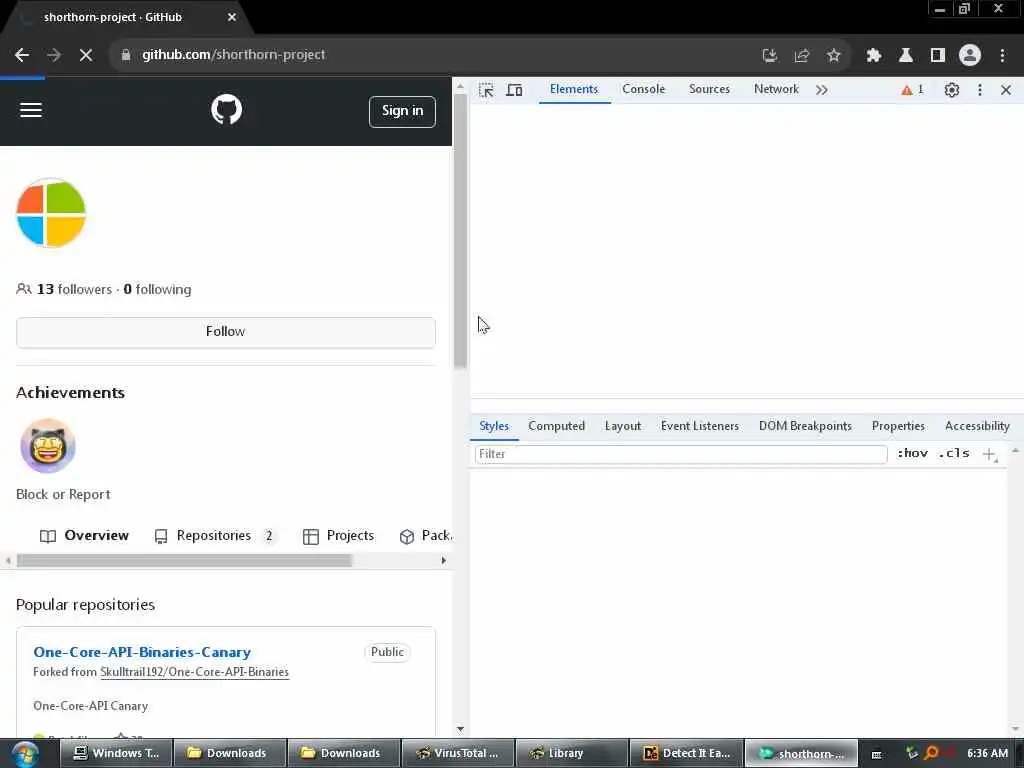Open GitHub hamburger navigation menu
This screenshot has width=1024, height=768.
pyautogui.click(x=31, y=110)
